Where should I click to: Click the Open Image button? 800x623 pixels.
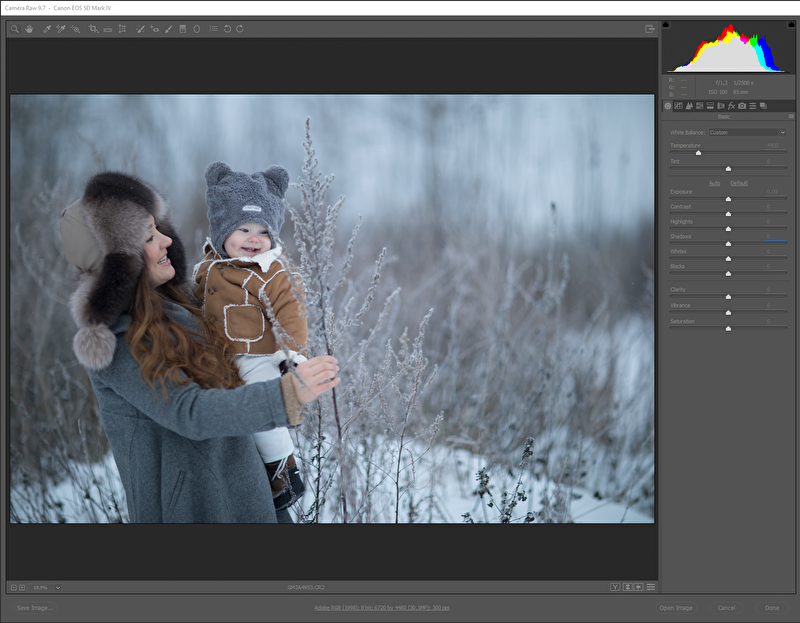pyautogui.click(x=675, y=608)
